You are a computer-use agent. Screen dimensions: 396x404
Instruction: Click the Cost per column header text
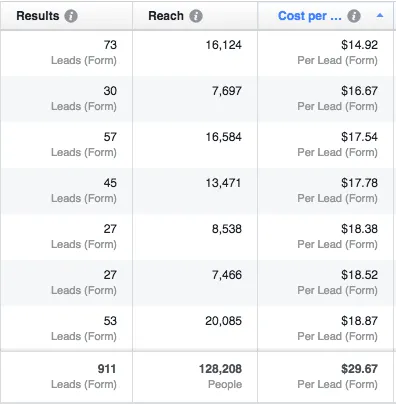pyautogui.click(x=310, y=16)
